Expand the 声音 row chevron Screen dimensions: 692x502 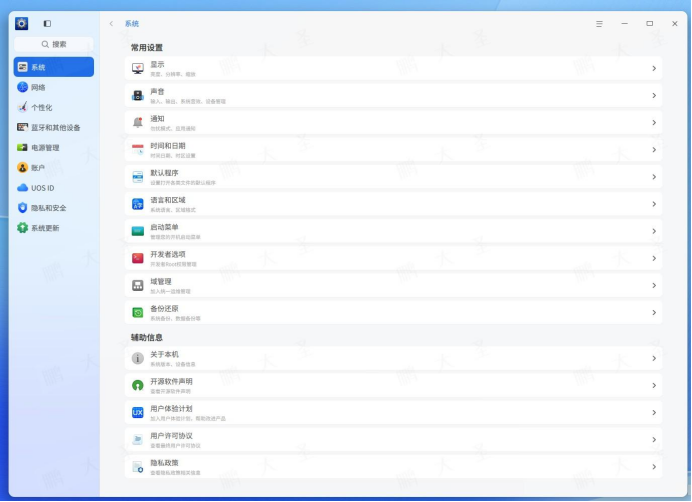(654, 95)
